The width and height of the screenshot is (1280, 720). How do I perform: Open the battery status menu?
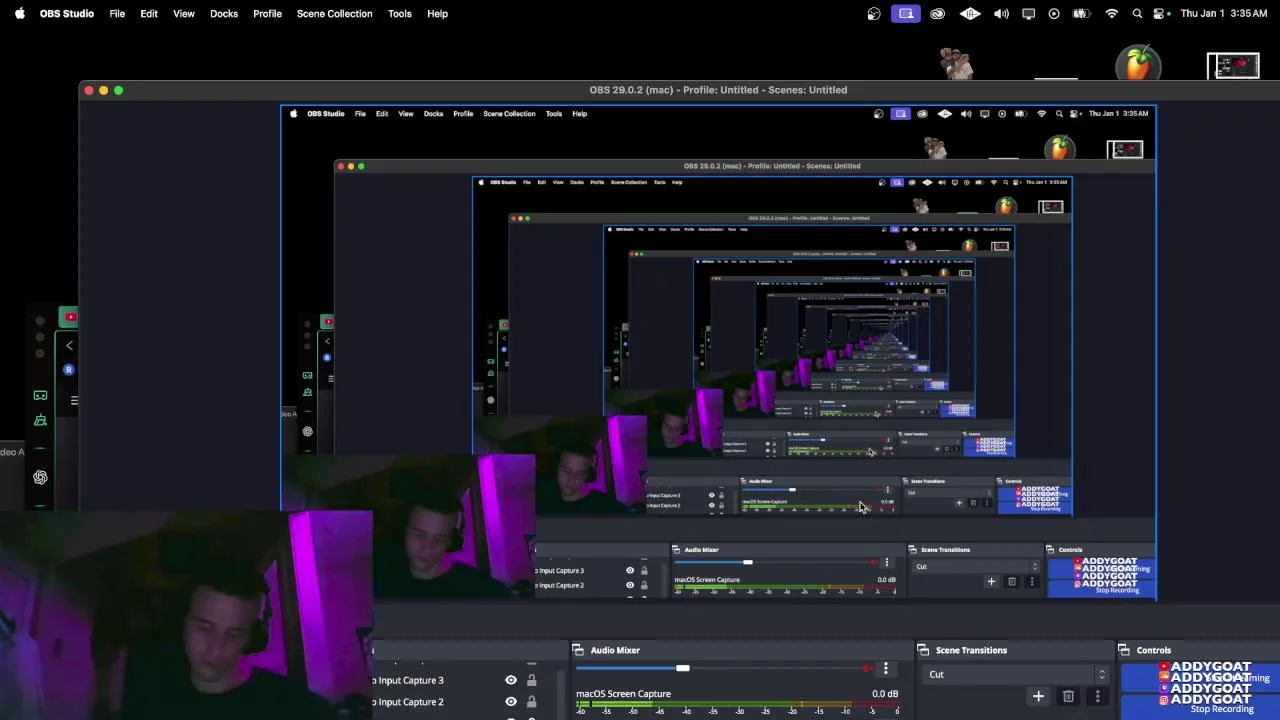point(1081,14)
